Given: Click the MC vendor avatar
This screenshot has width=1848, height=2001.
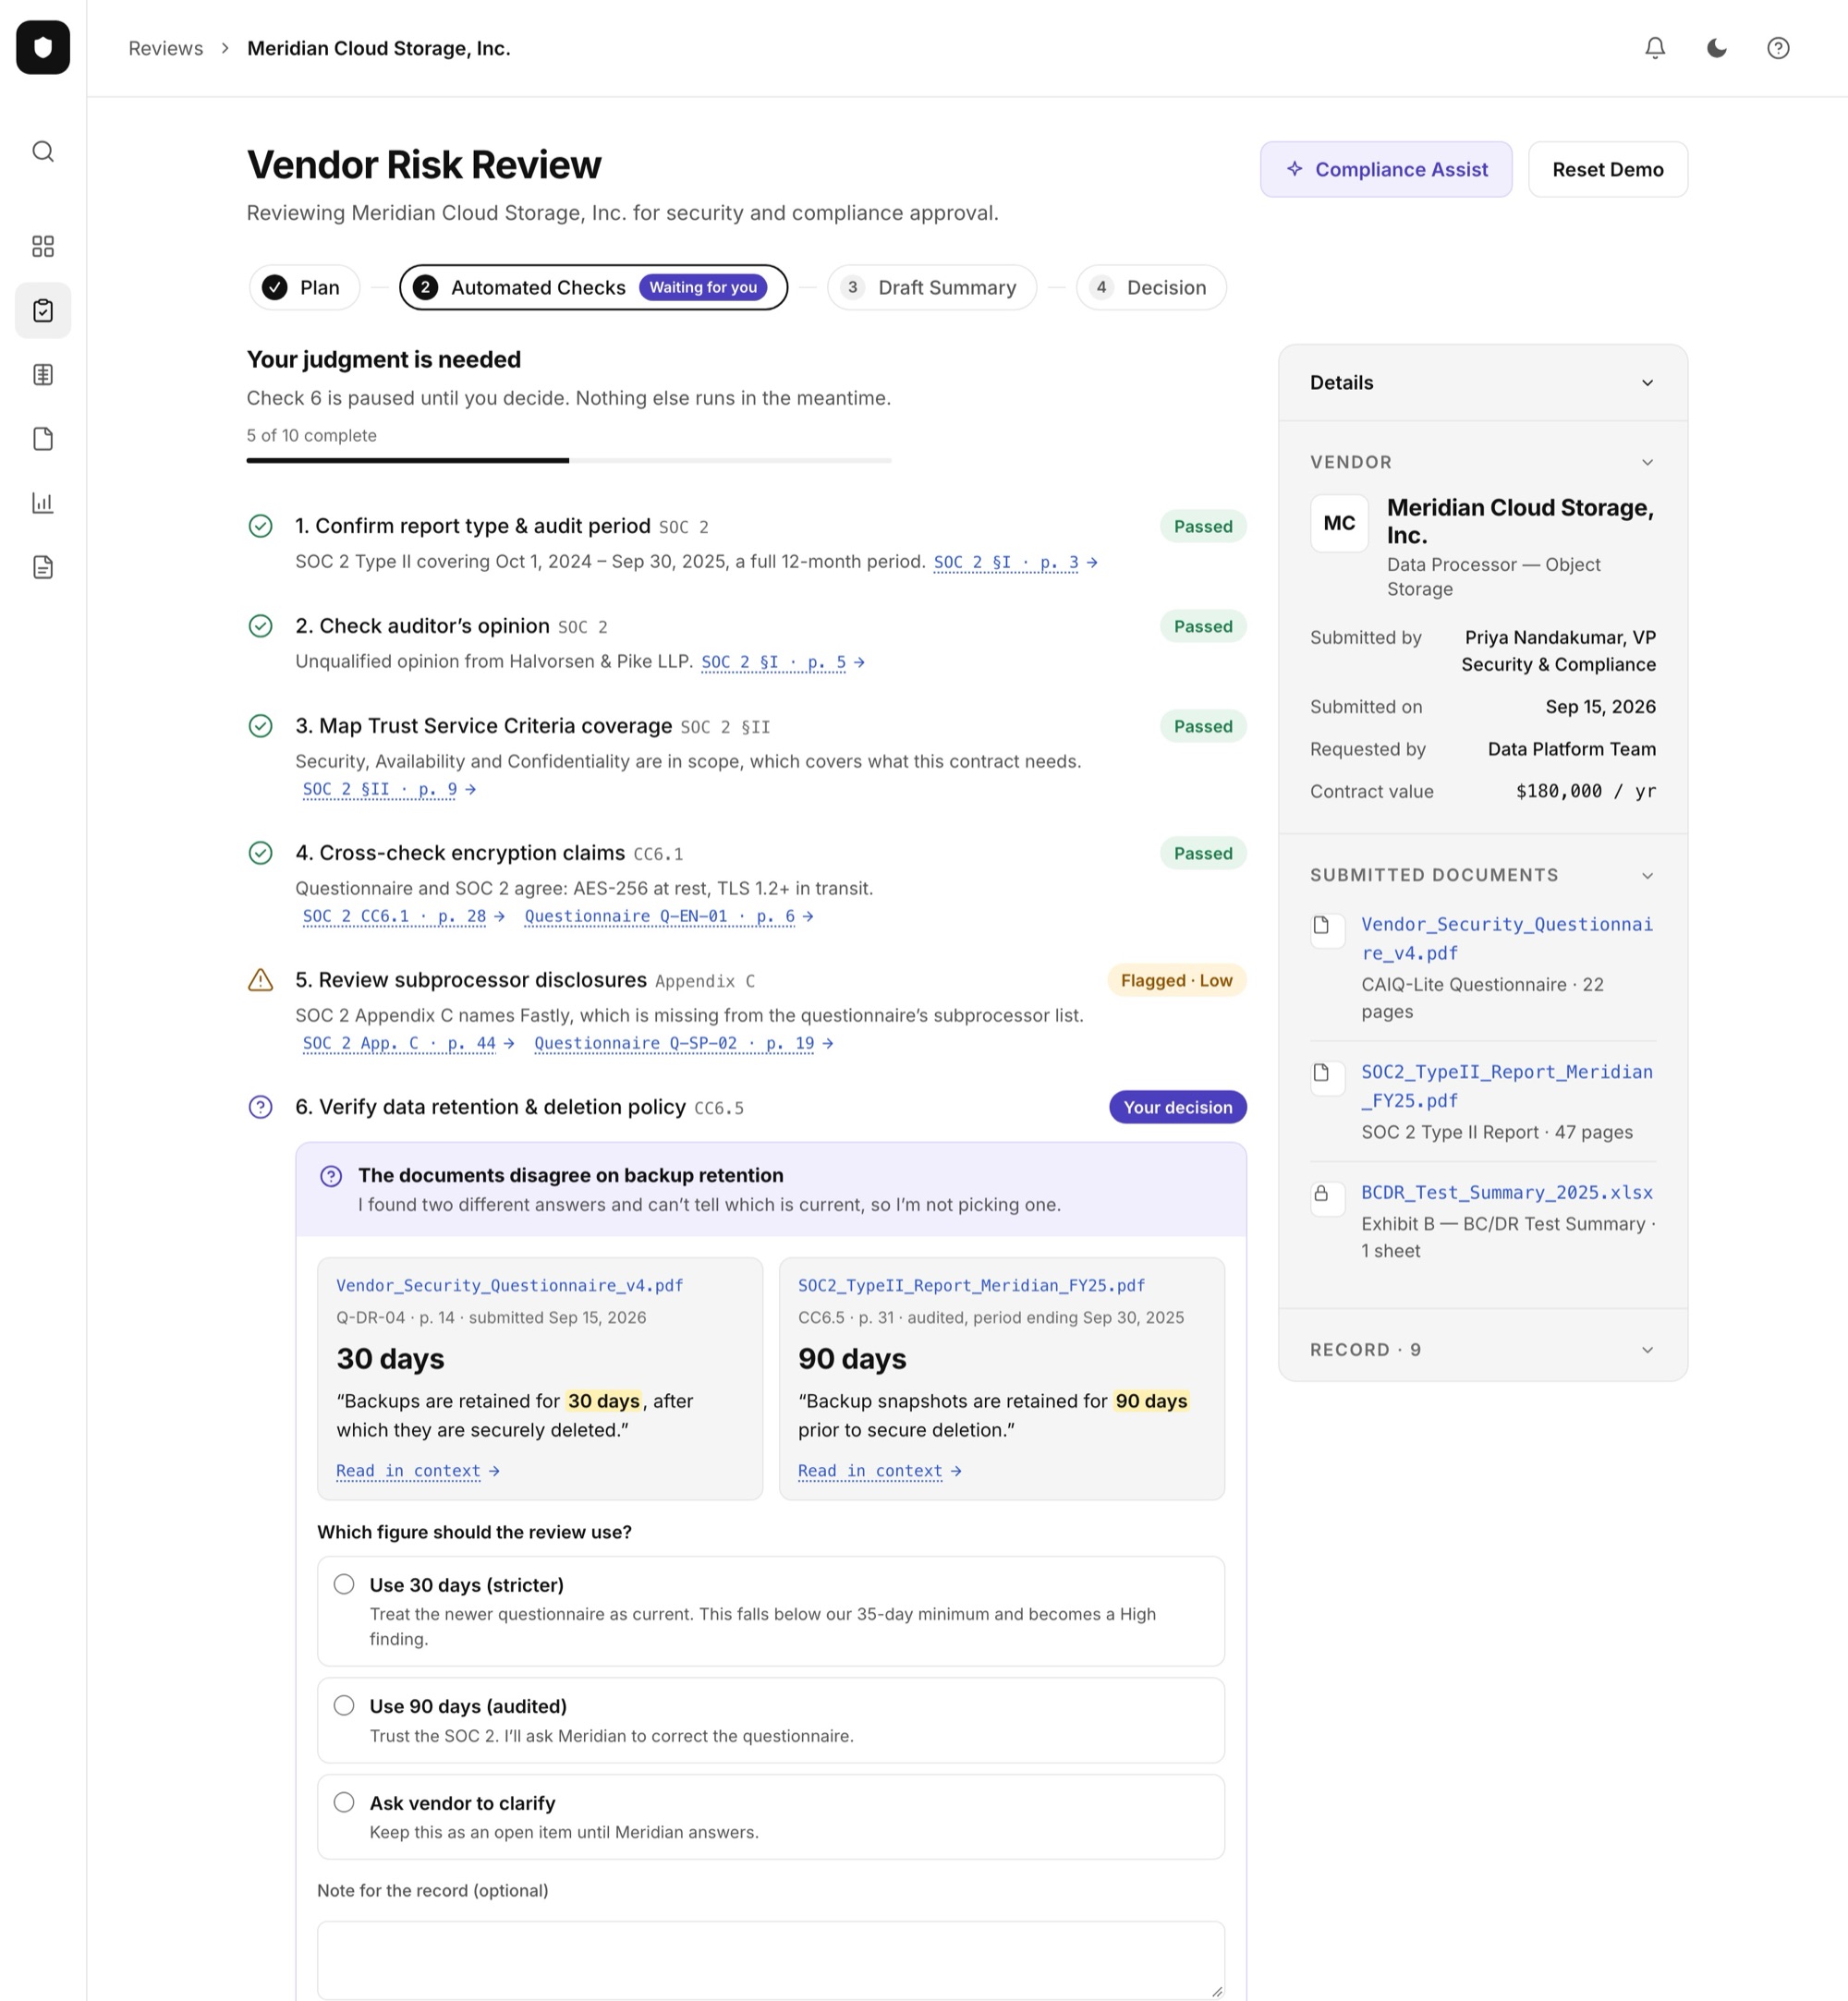Looking at the screenshot, I should click(1339, 523).
